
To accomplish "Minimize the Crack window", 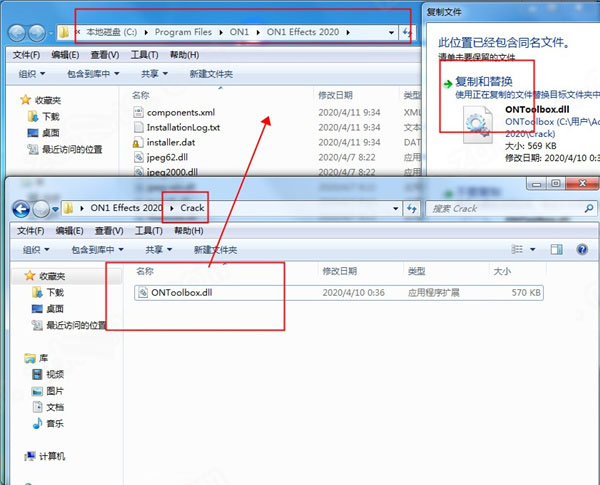I will coord(536,184).
